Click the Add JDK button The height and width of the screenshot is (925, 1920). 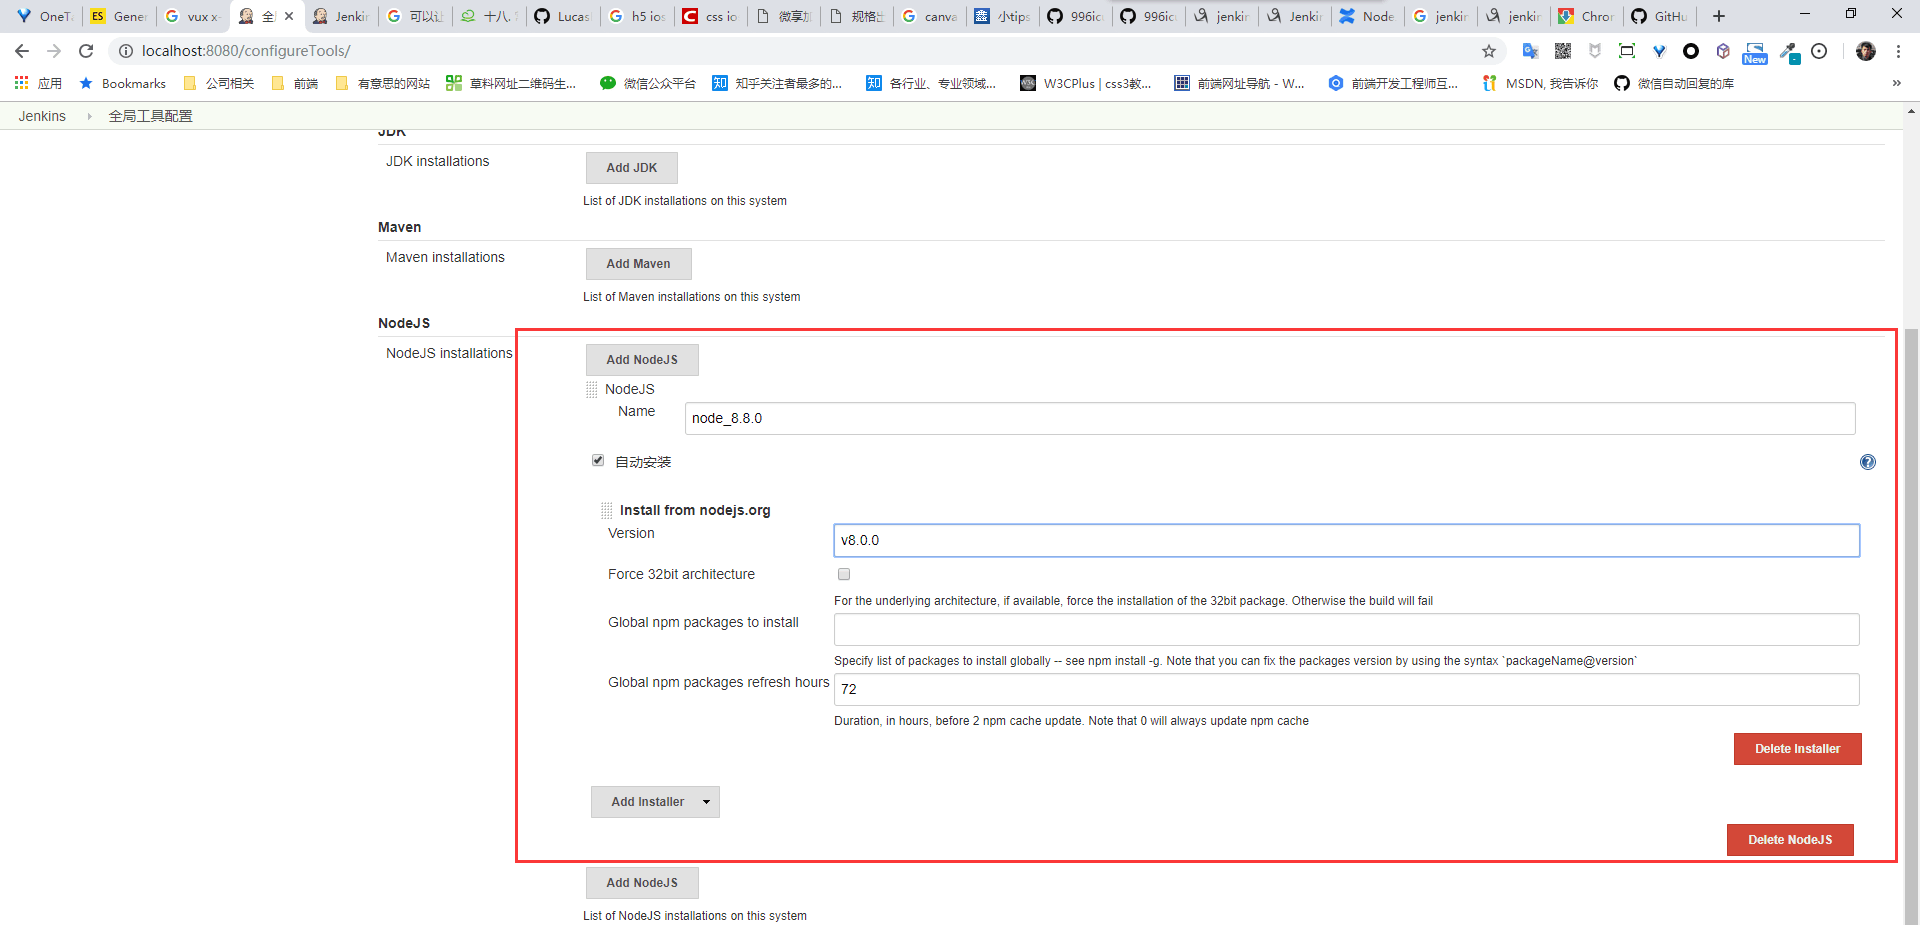tap(632, 168)
